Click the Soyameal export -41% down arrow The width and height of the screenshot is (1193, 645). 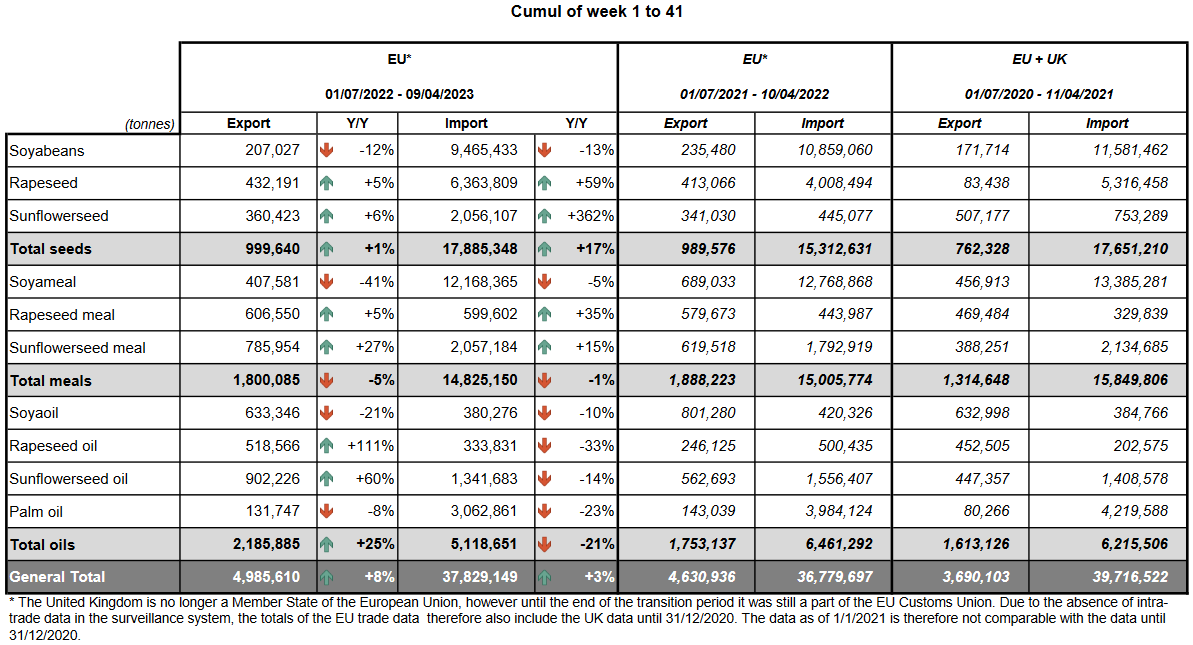[x=326, y=282]
